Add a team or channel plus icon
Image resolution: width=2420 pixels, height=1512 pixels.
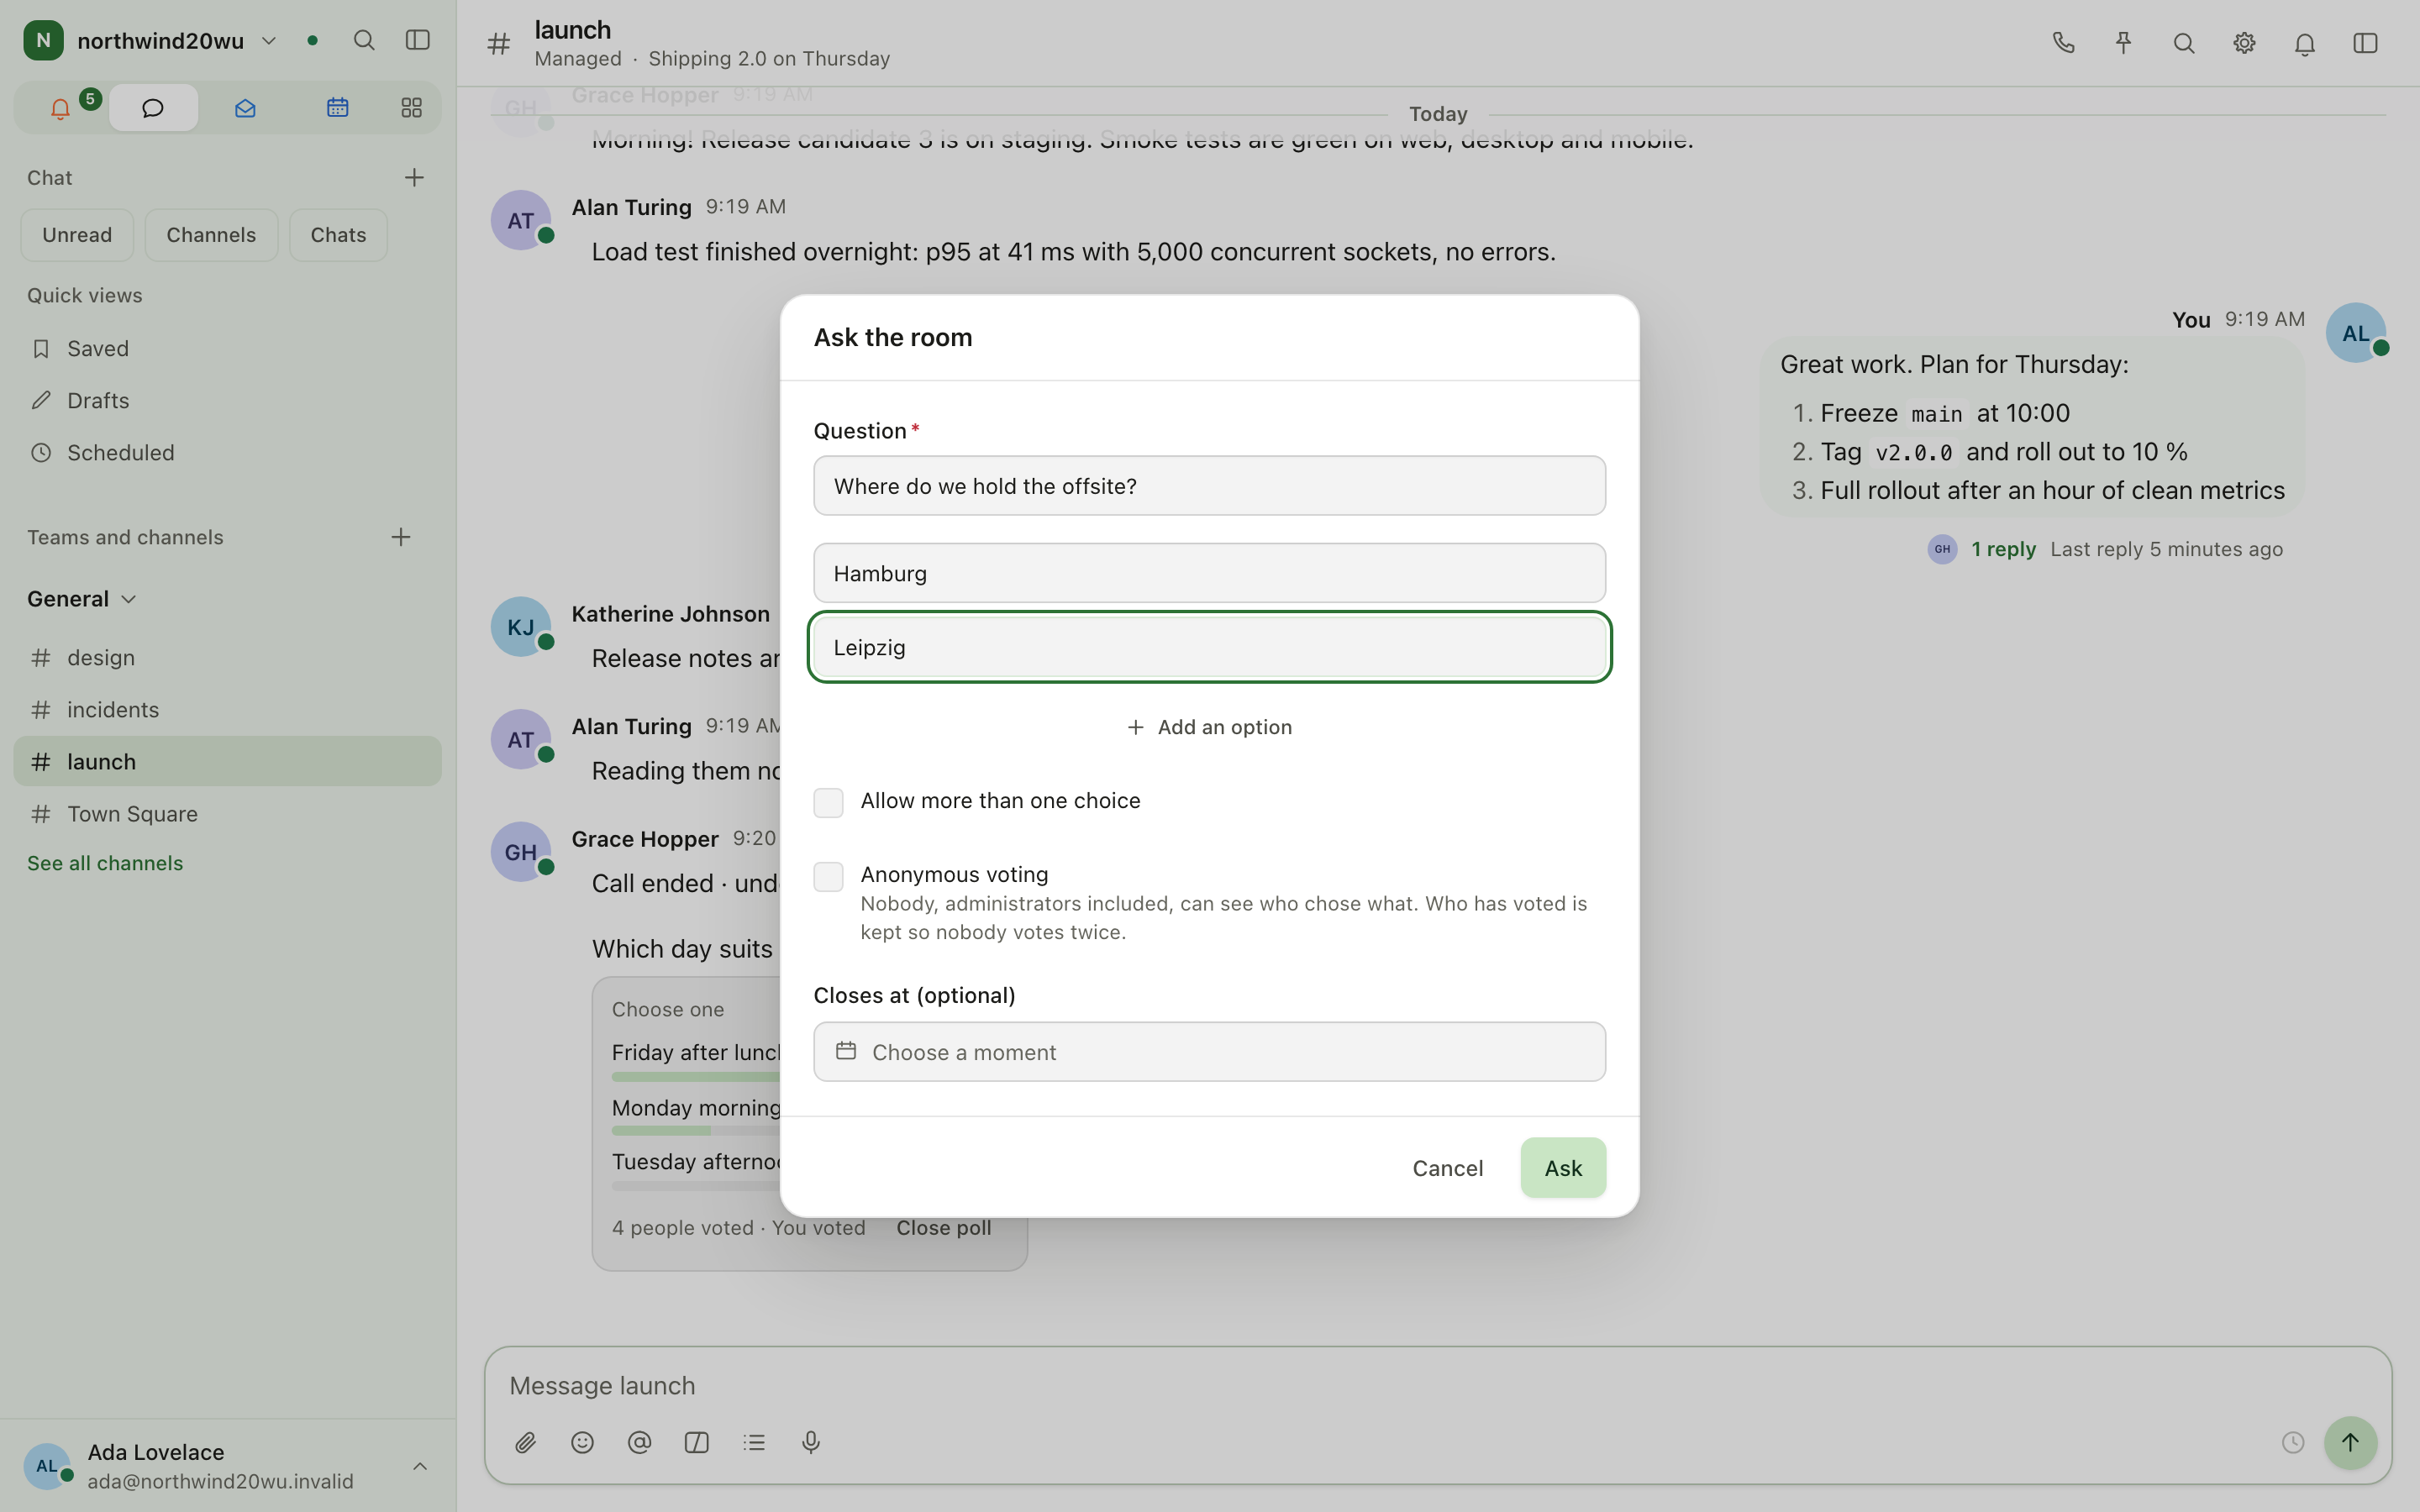click(401, 537)
